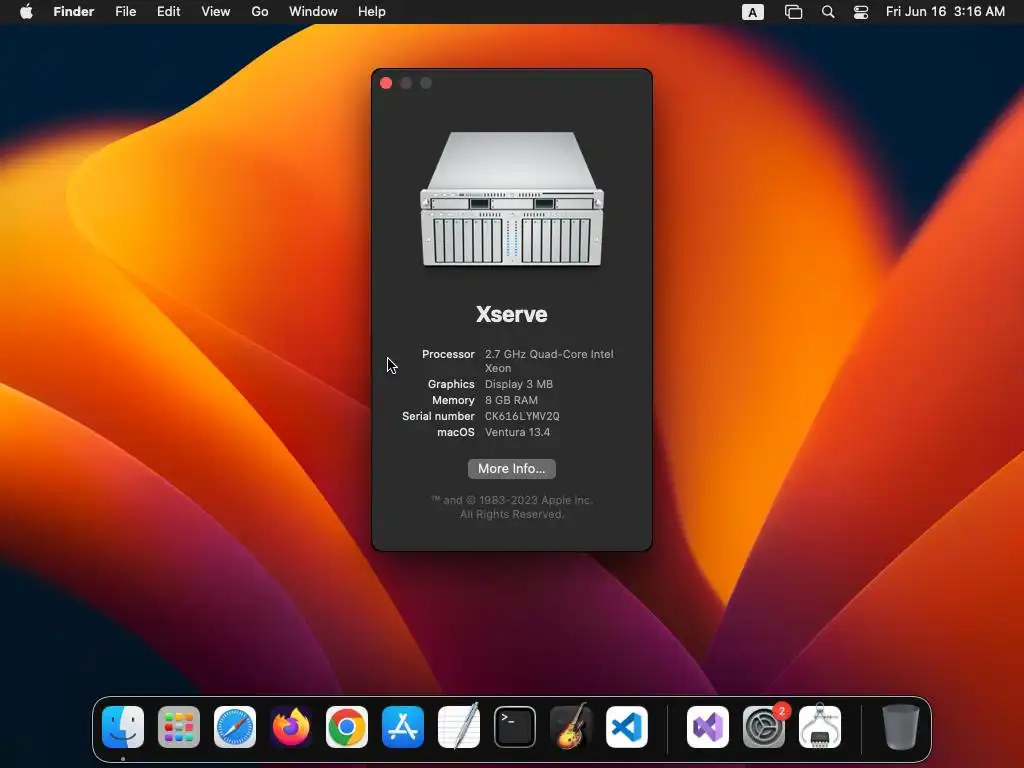The width and height of the screenshot is (1024, 768).
Task: Open the Trash in the Dock
Action: point(901,727)
